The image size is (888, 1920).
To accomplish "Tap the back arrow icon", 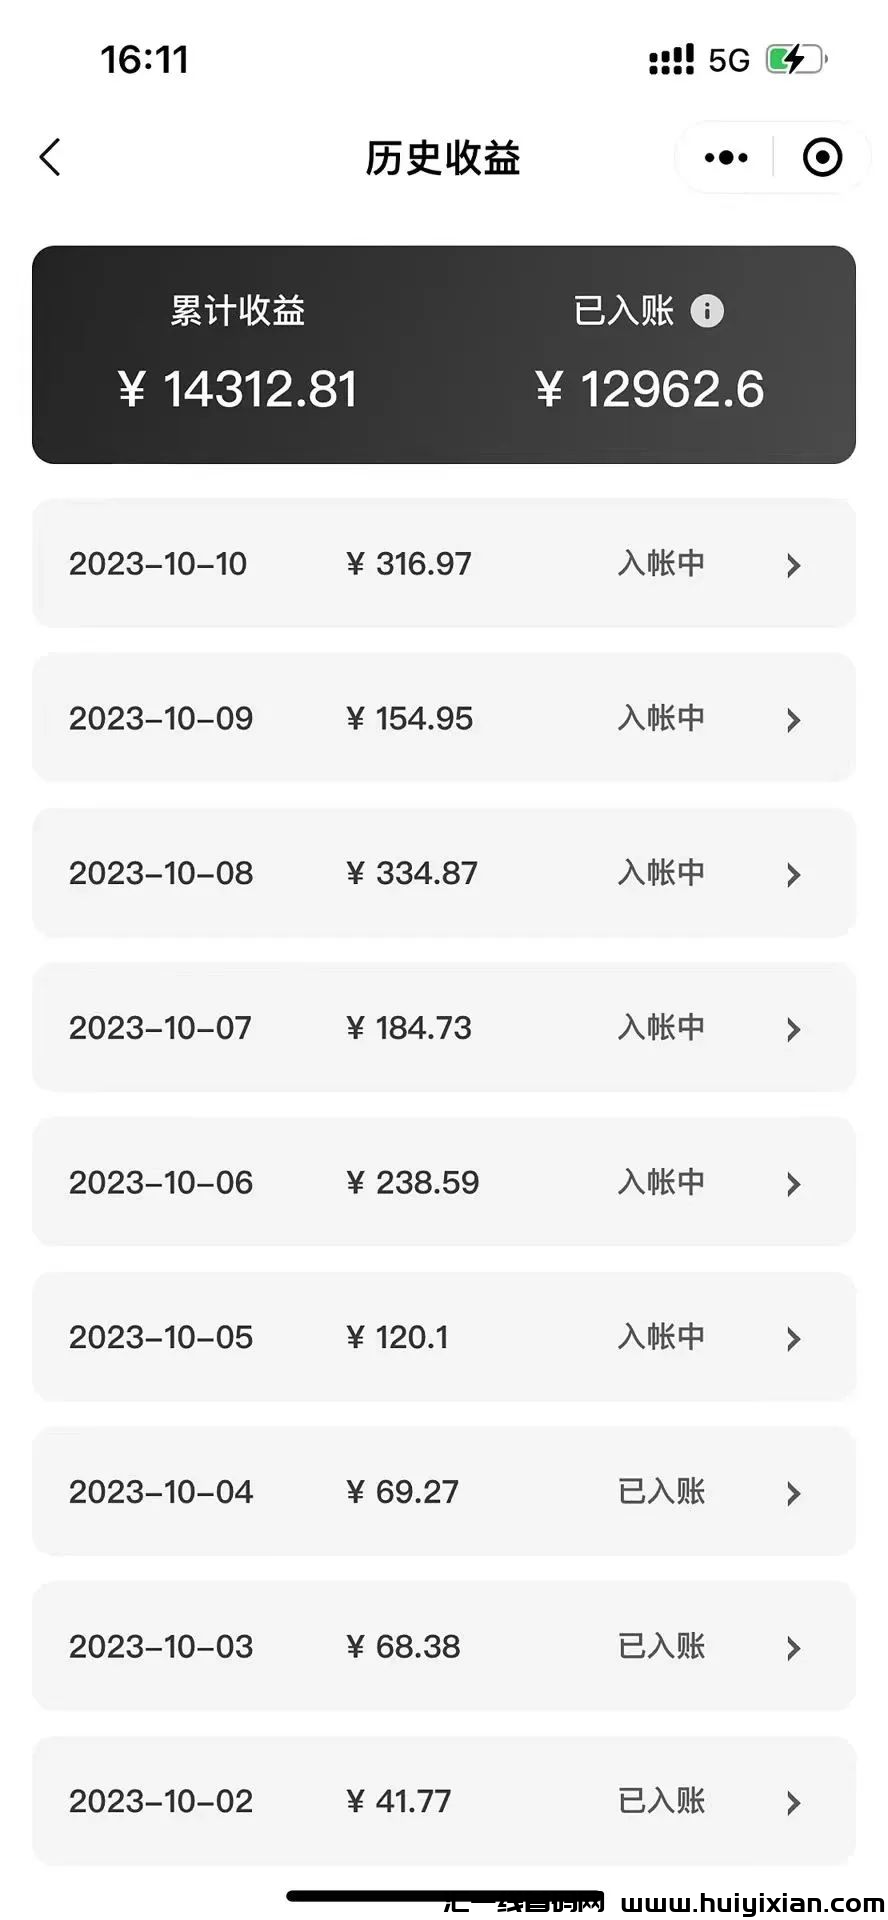I will [x=50, y=157].
